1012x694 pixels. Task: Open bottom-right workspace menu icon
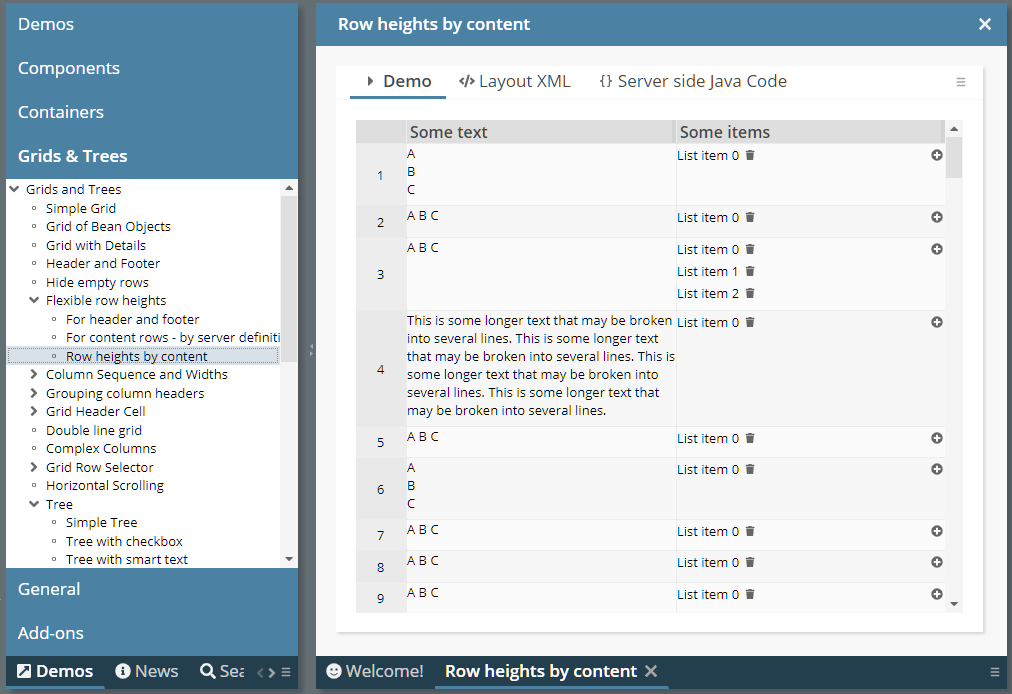click(x=994, y=672)
